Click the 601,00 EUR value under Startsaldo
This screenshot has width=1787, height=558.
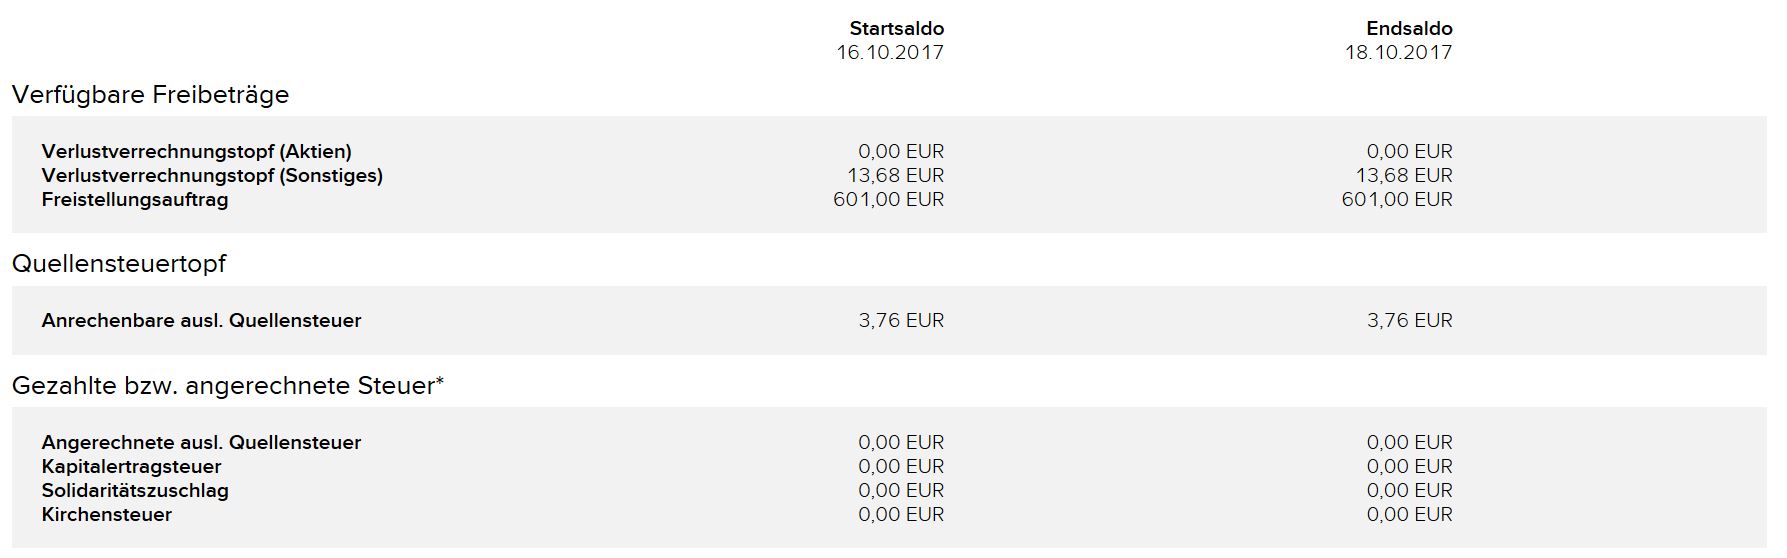click(888, 200)
